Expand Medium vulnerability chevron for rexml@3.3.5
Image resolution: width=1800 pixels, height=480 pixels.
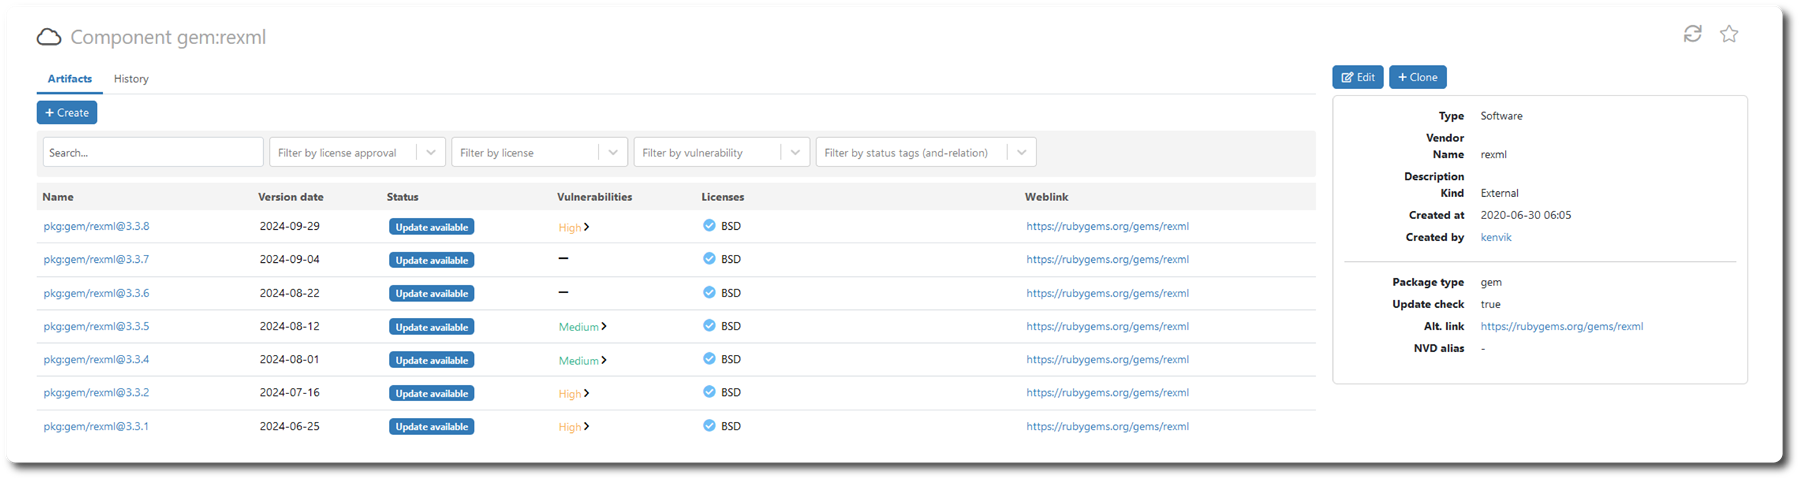(x=604, y=327)
